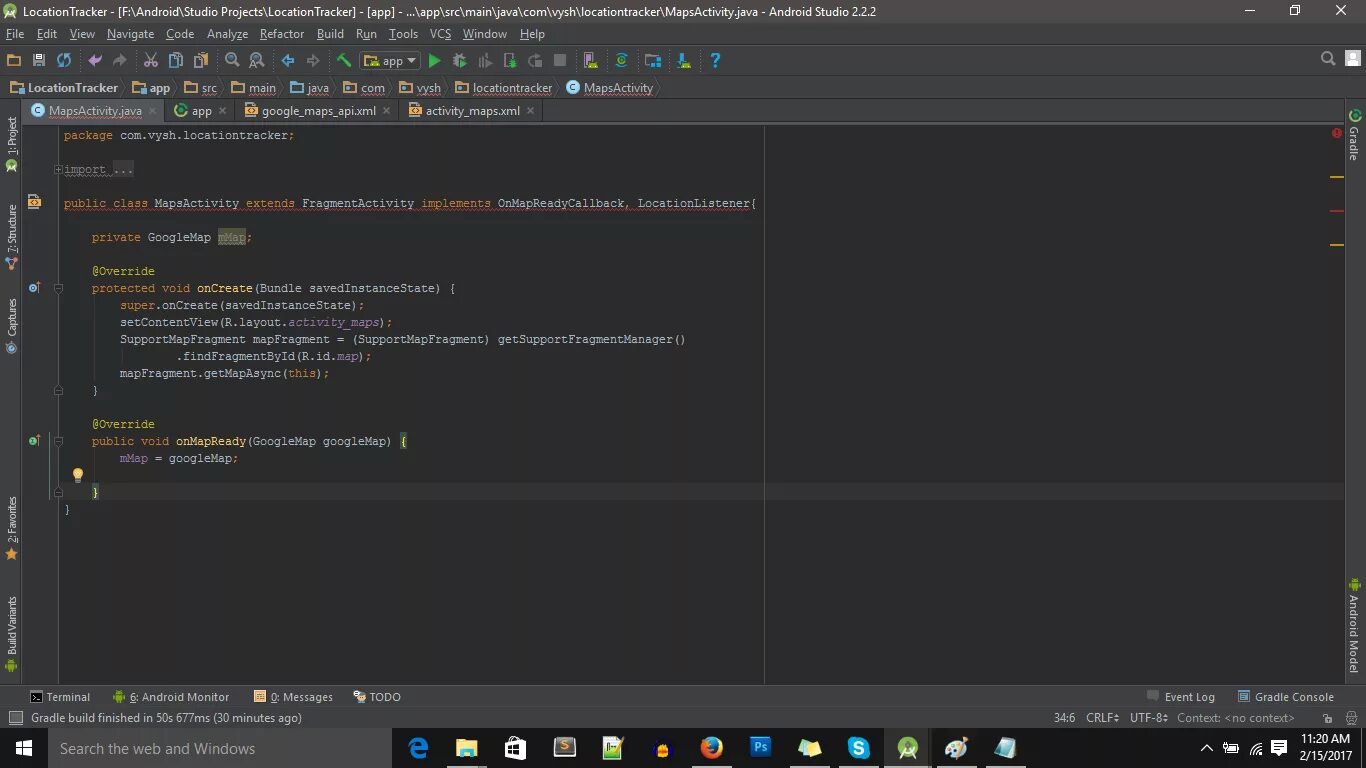Toggle the 2: Favorites side panel

click(12, 527)
